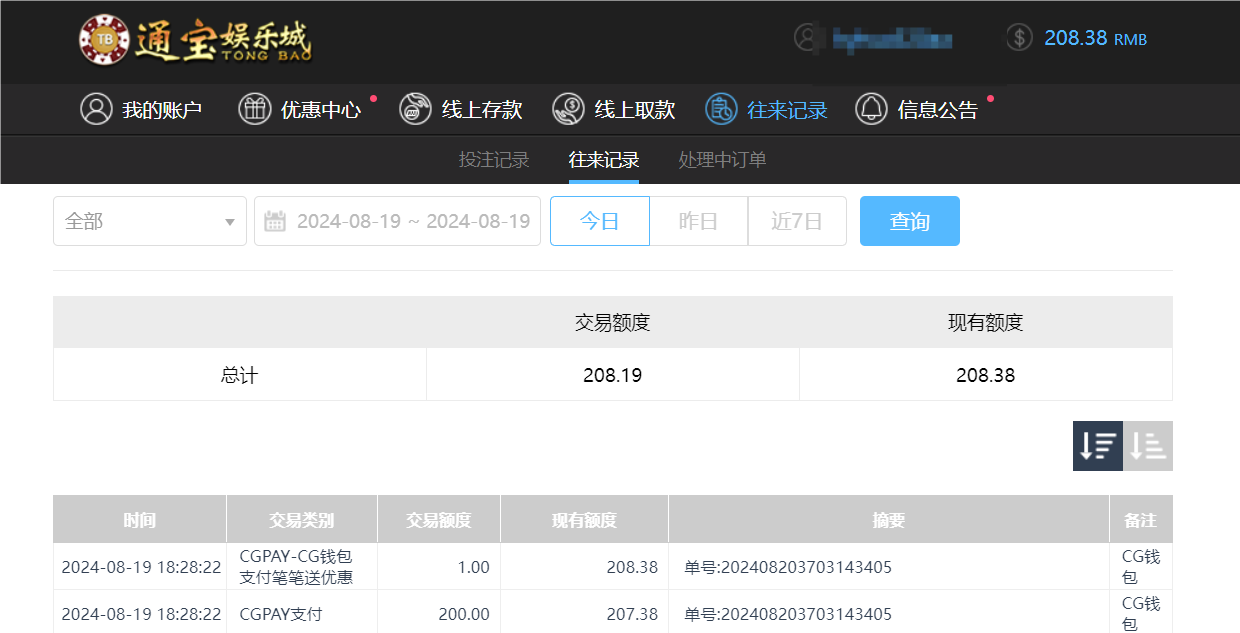Click the dollar balance icon next to 208.38
This screenshot has width=1240, height=633.
click(1020, 38)
